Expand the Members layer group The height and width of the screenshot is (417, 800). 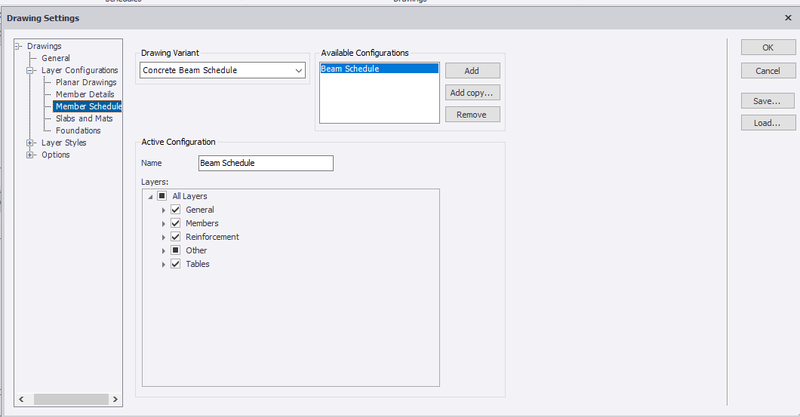163,224
